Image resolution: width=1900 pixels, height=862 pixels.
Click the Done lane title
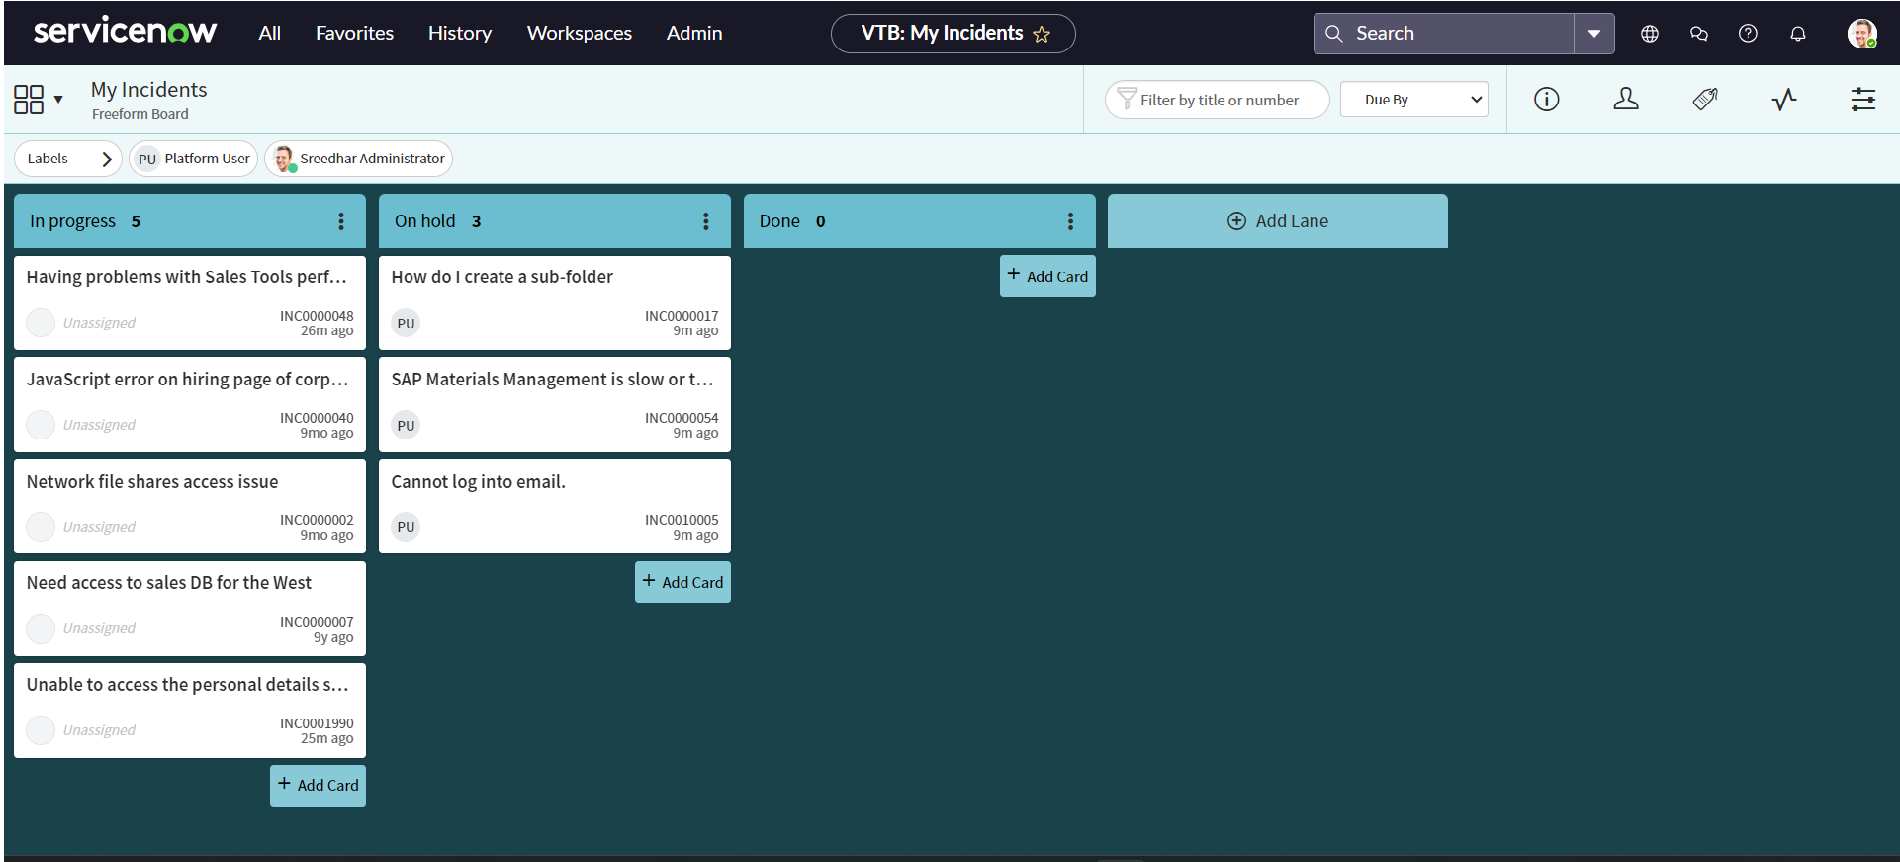click(x=780, y=221)
